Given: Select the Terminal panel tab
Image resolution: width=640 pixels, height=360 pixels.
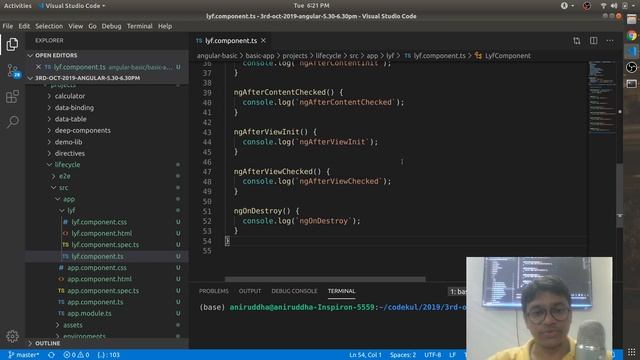Looking at the screenshot, I should point(342,291).
